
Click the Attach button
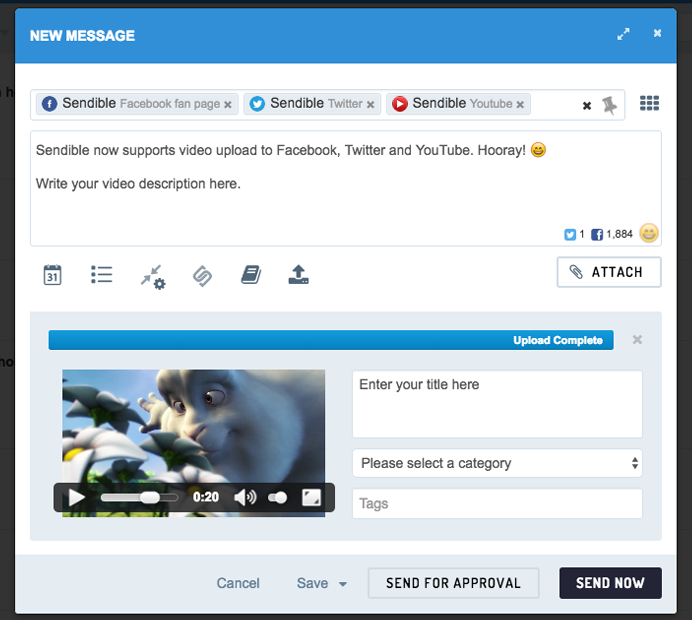coord(609,272)
